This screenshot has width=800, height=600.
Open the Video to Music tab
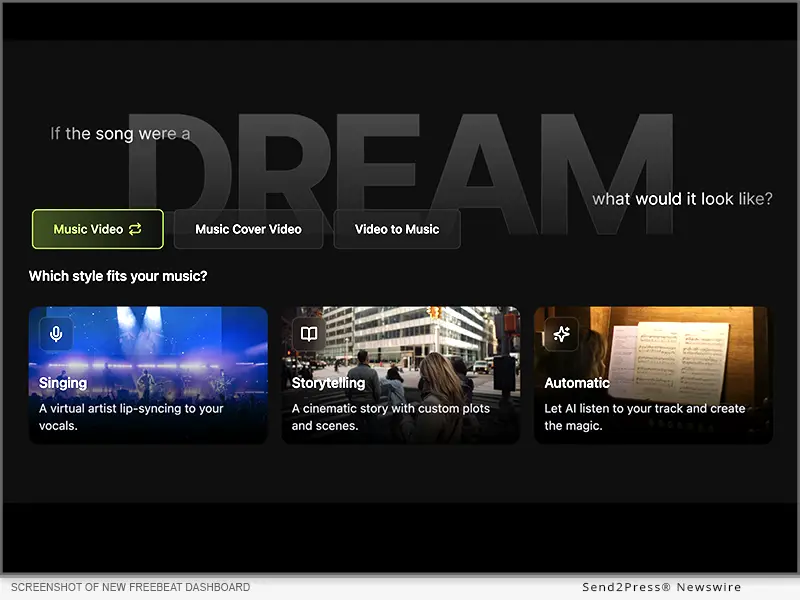397,229
